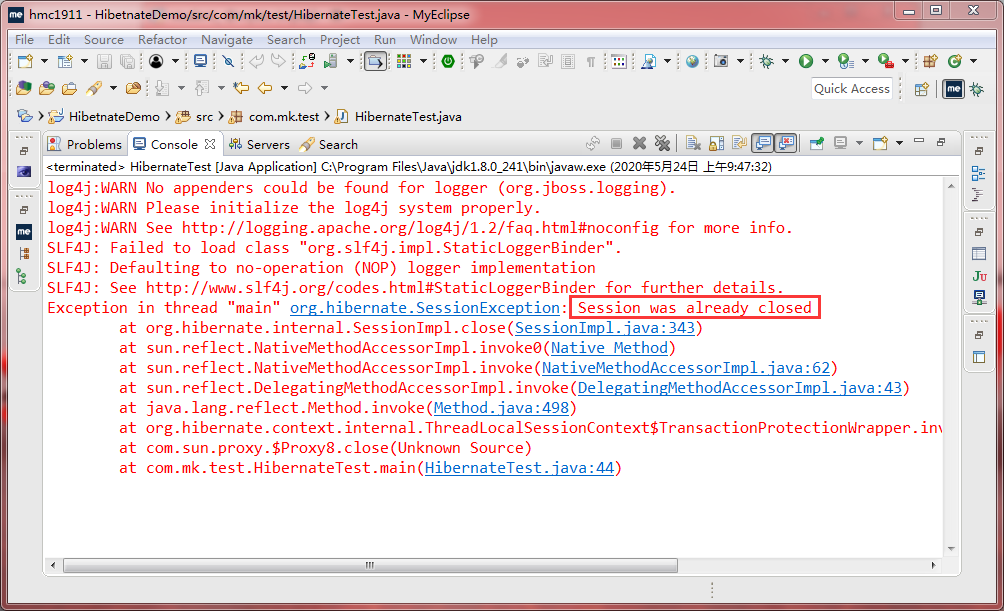This screenshot has height=611, width=1004.
Task: Click the JUnit 'Ju' icon in right sidebar
Action: point(979,276)
